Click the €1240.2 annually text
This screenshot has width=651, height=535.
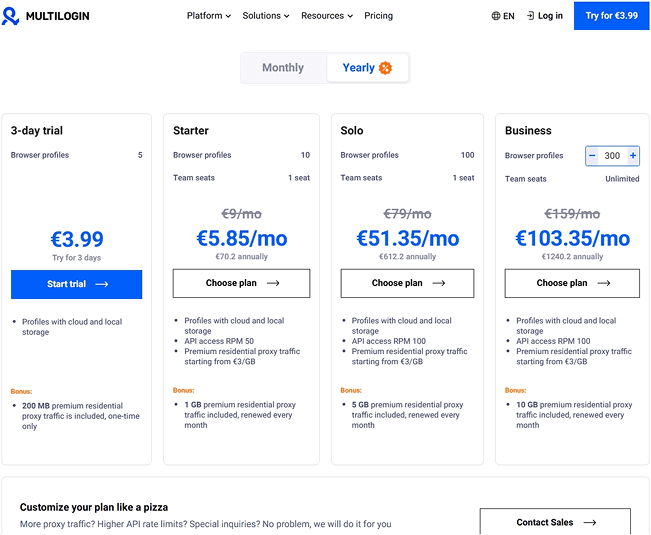pos(572,257)
